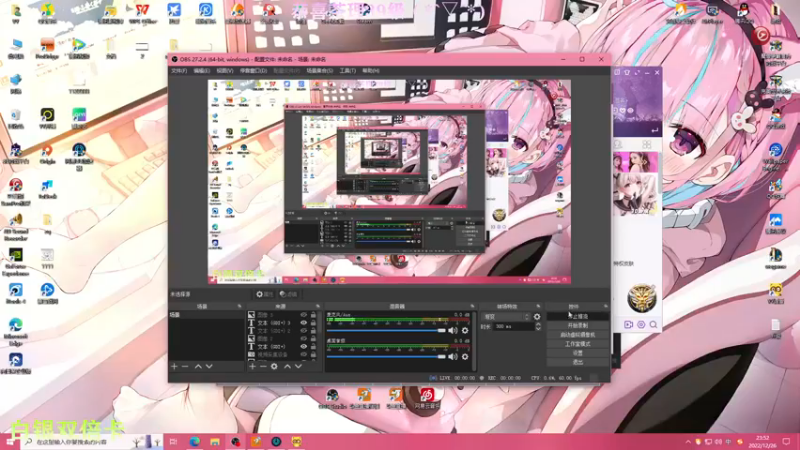This screenshot has height=450, width=800.
Task: Remove selected source with minus icon
Action: pos(263,366)
